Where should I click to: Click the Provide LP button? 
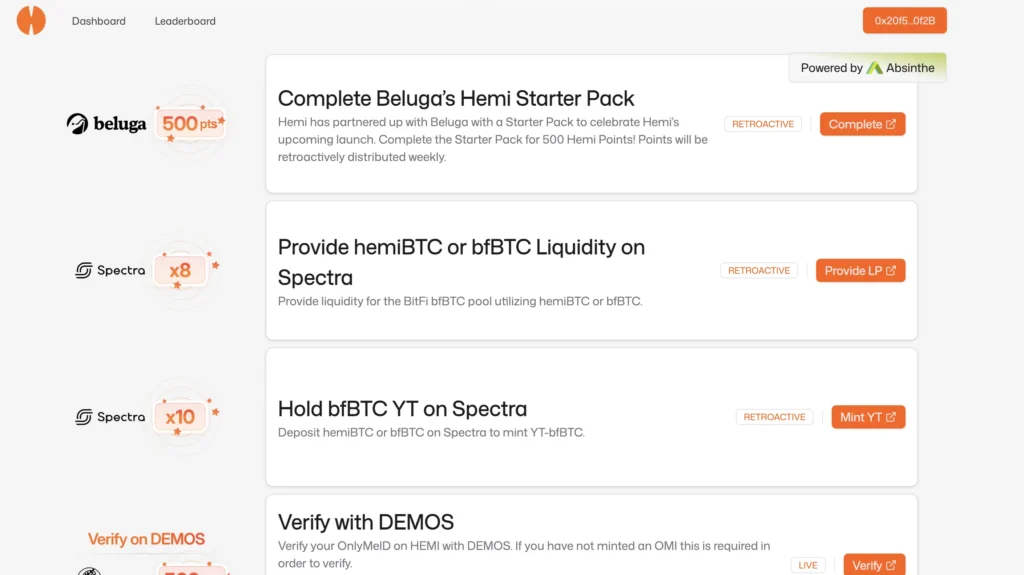pyautogui.click(x=860, y=271)
